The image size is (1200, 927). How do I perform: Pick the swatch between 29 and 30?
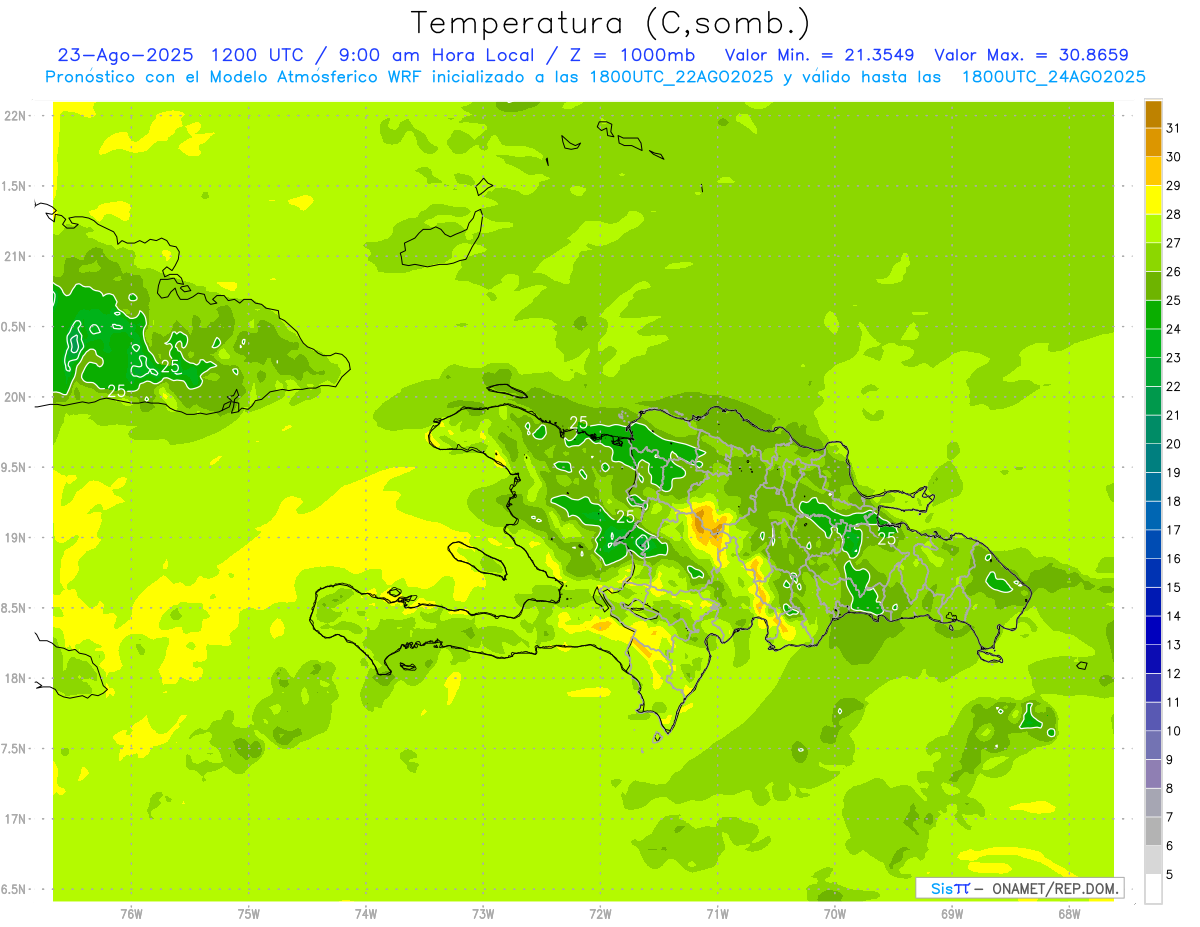click(1153, 171)
